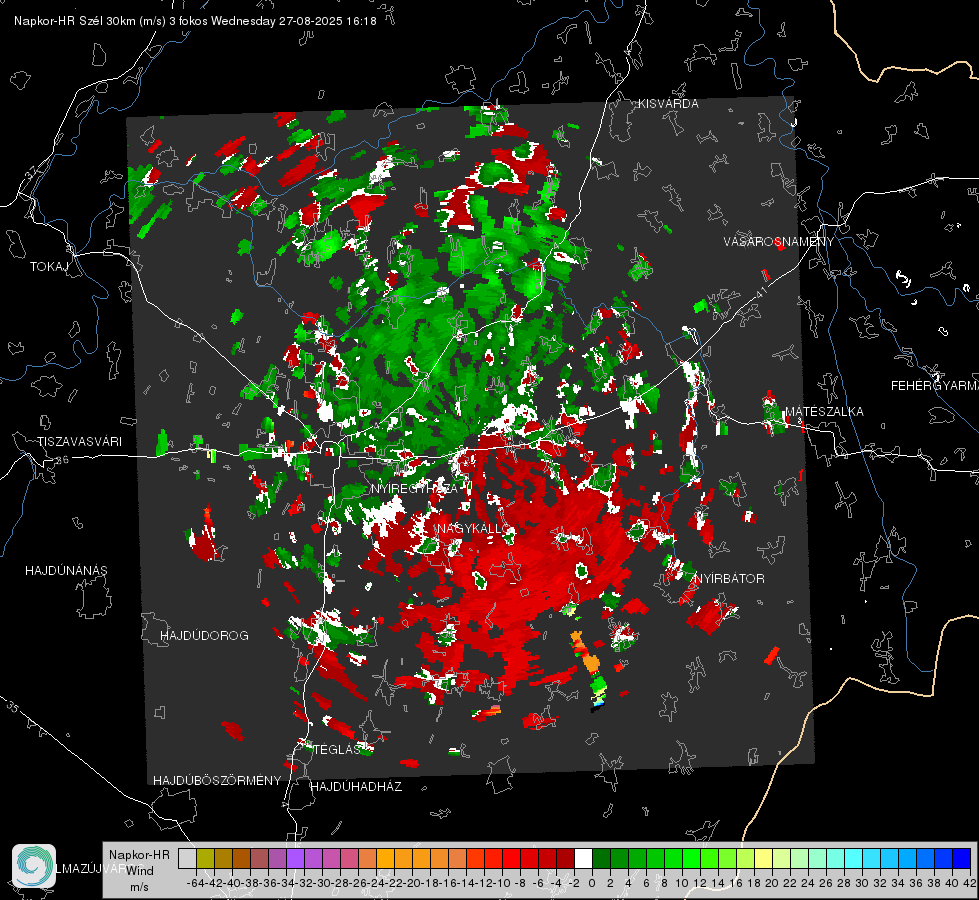Select the HAJDÚDOROG label
Viewport: 979px width, 900px height.
pos(204,635)
